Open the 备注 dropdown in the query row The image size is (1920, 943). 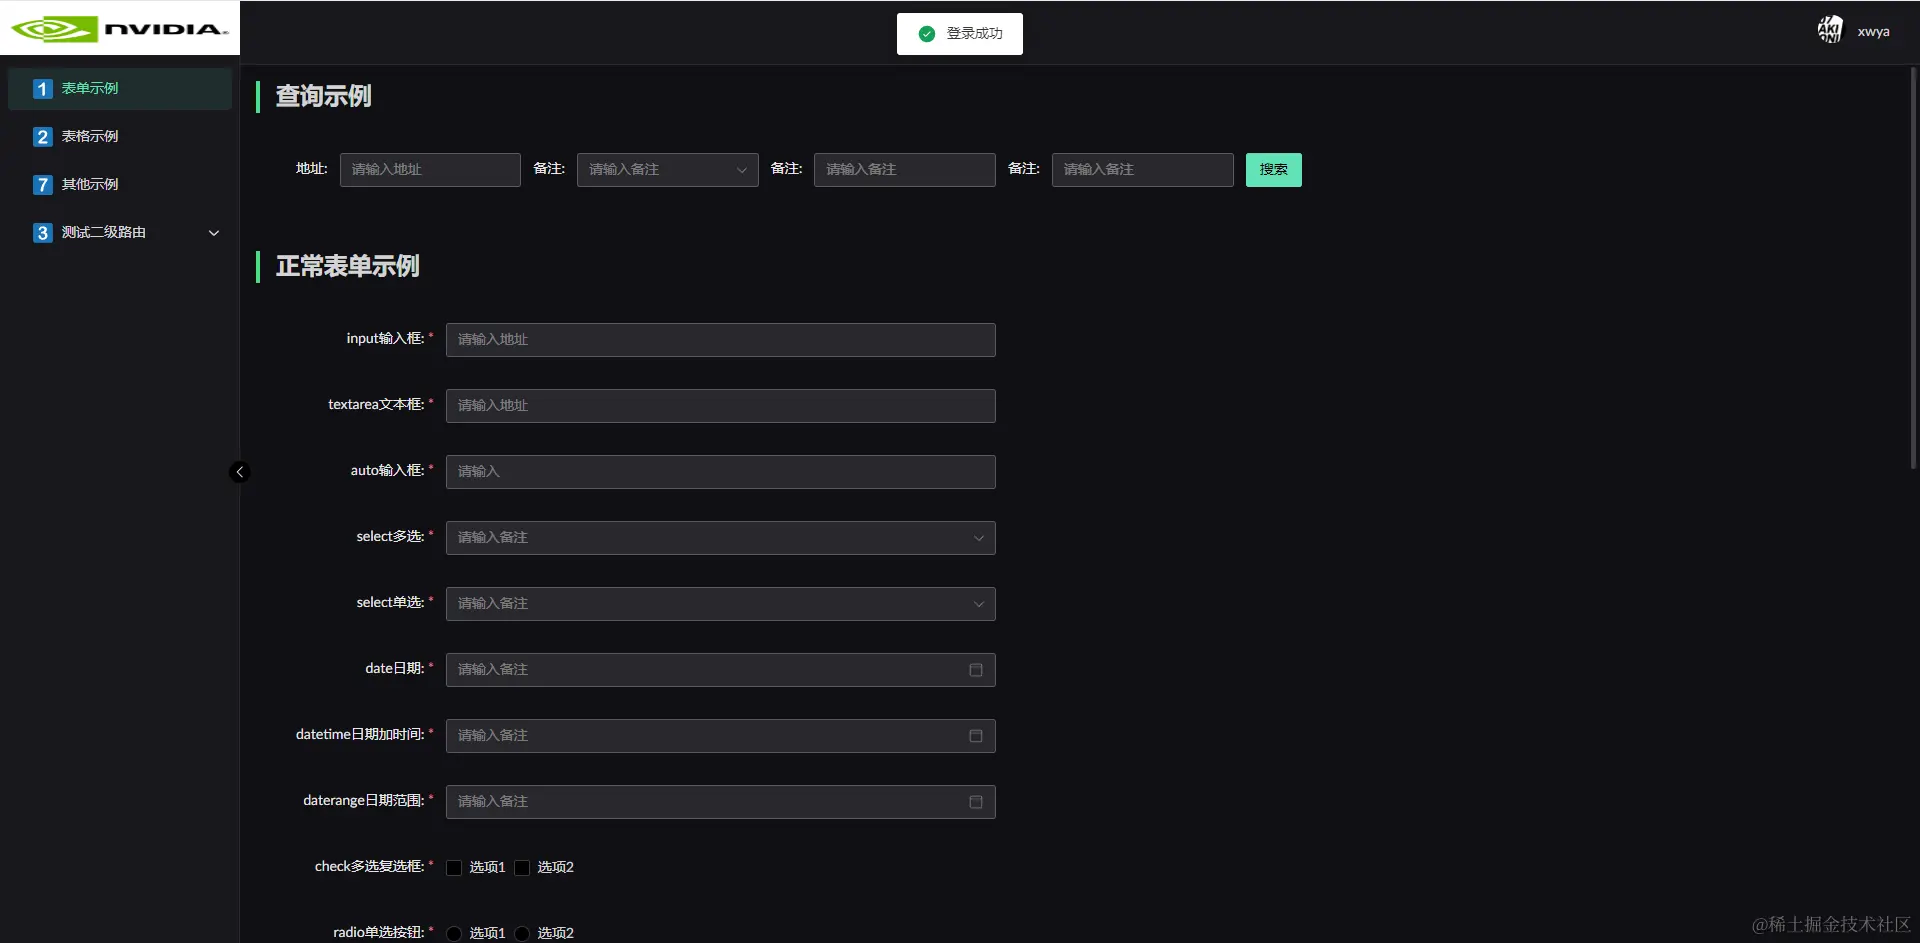pyautogui.click(x=667, y=170)
